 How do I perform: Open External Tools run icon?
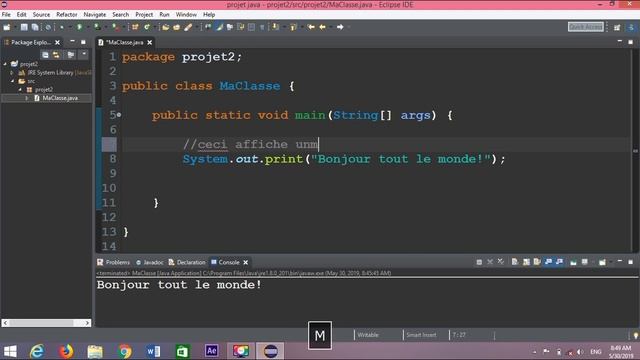coord(116,27)
